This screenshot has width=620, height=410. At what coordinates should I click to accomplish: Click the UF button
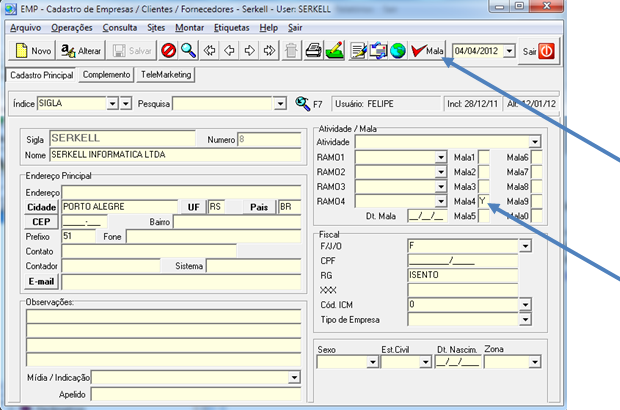pos(193,207)
